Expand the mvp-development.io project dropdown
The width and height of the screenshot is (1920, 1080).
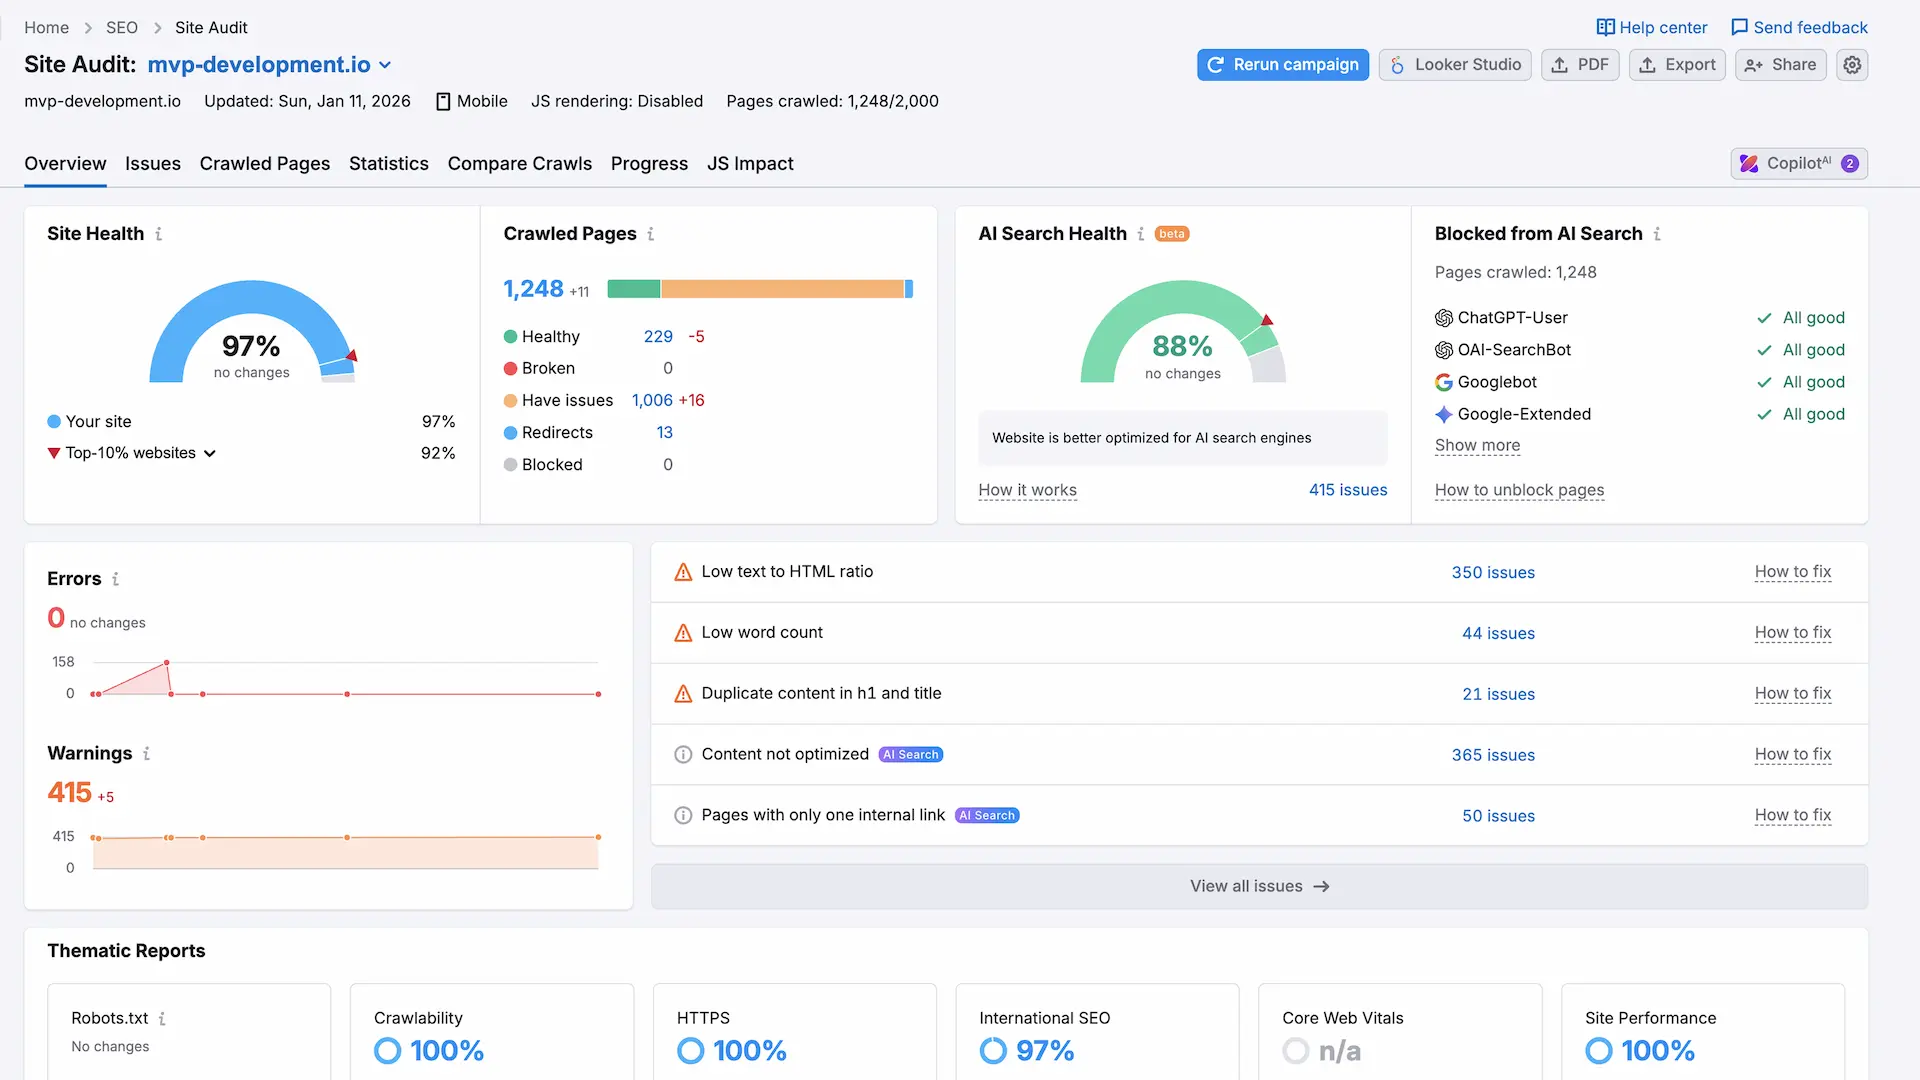point(385,65)
